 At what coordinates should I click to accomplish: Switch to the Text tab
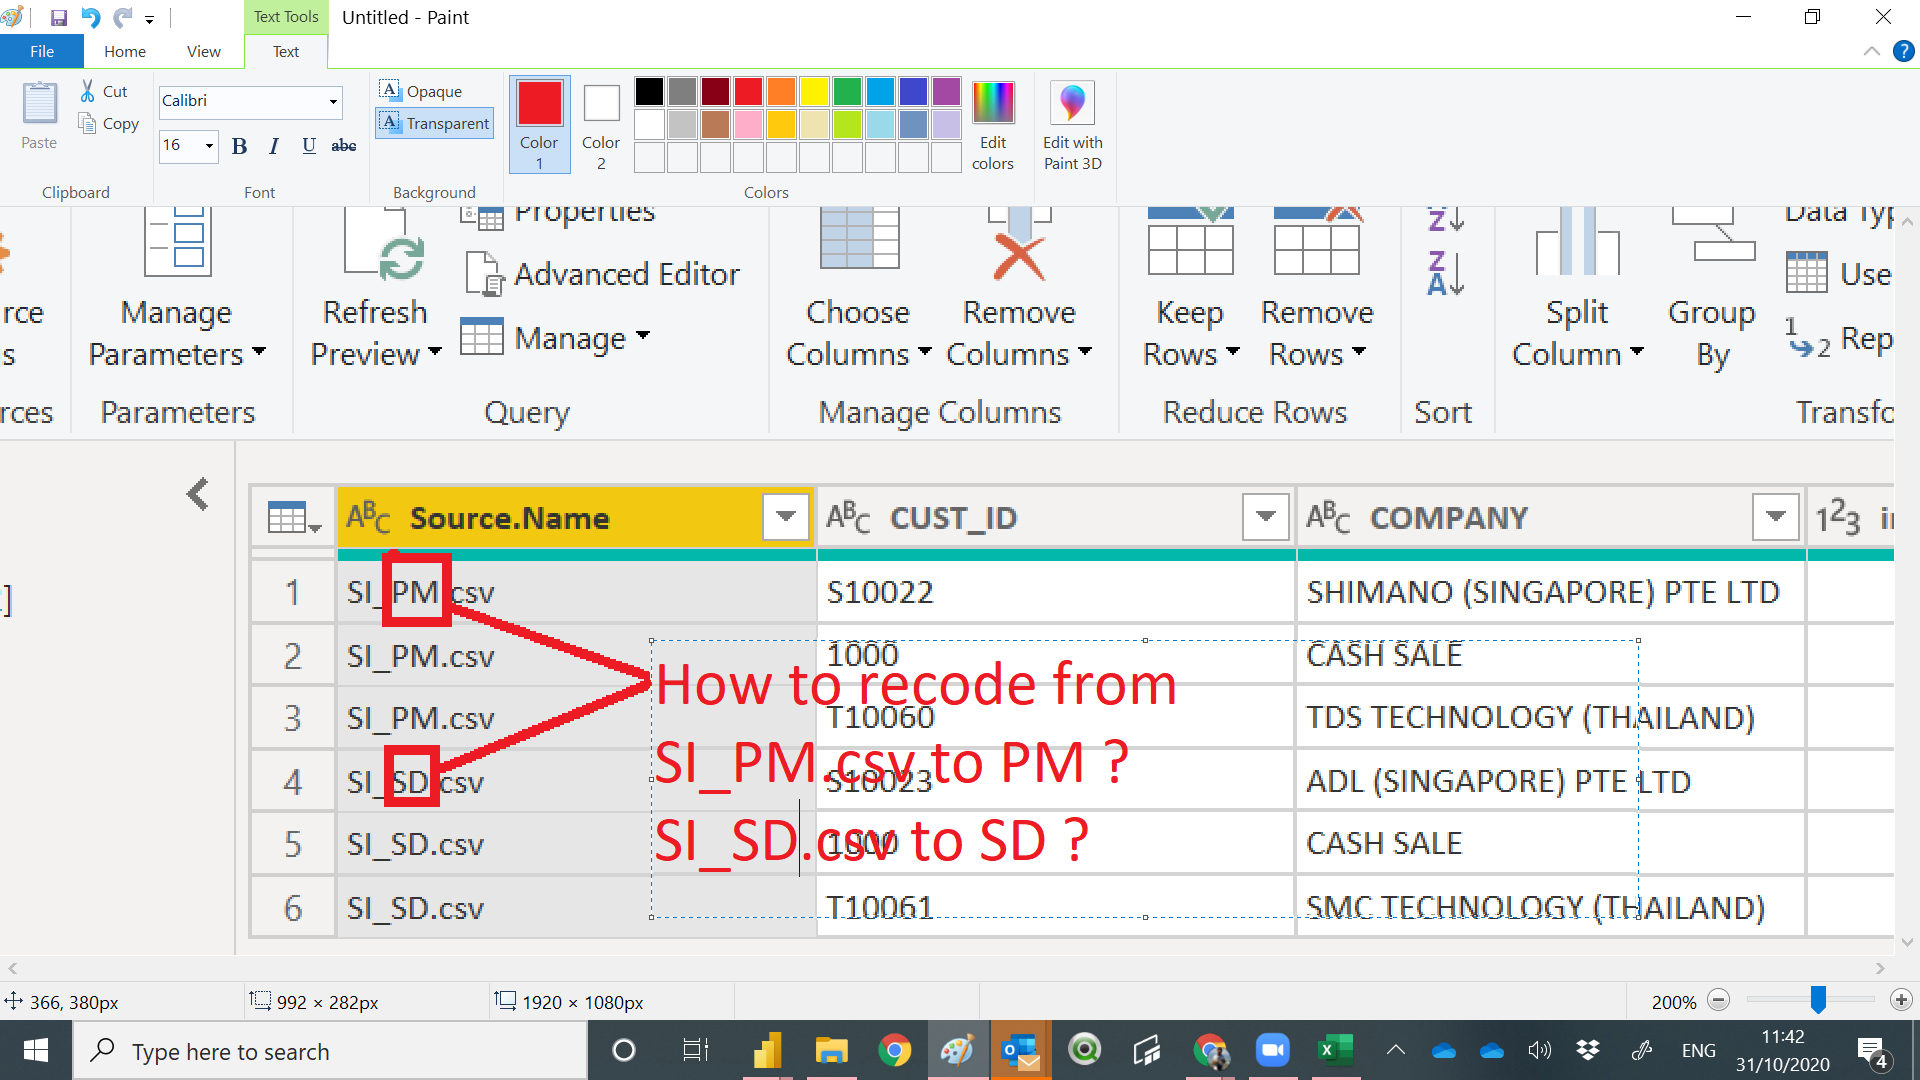[286, 52]
